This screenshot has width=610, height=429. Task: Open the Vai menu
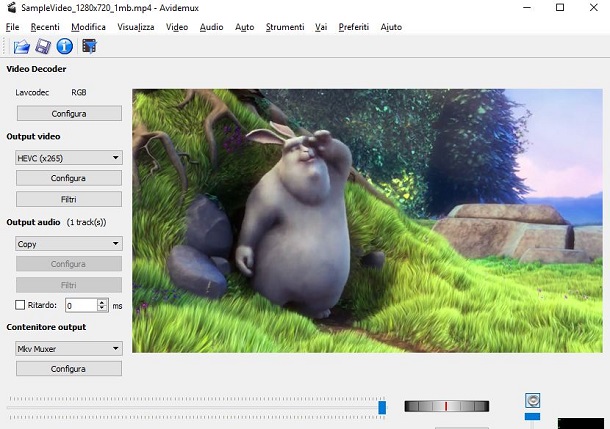[x=321, y=27]
